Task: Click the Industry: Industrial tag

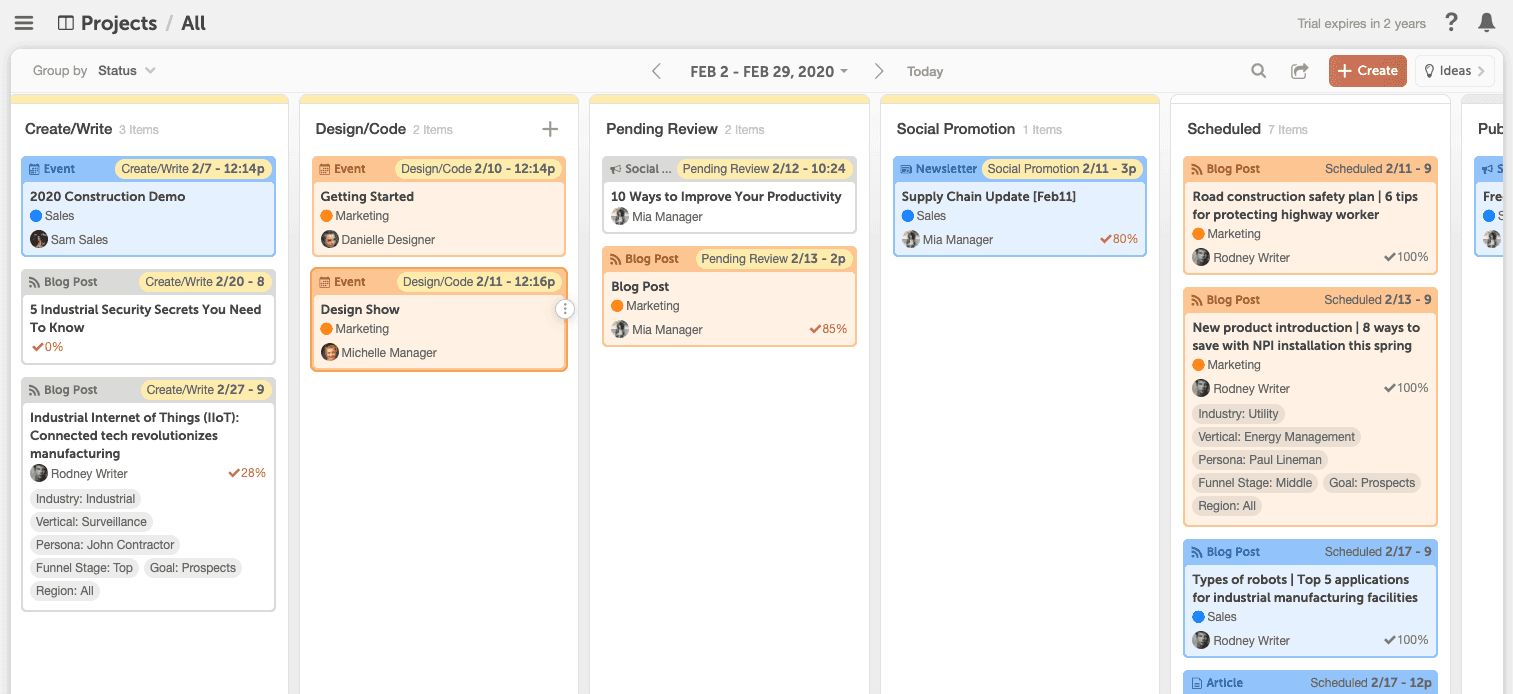Action: pos(85,499)
